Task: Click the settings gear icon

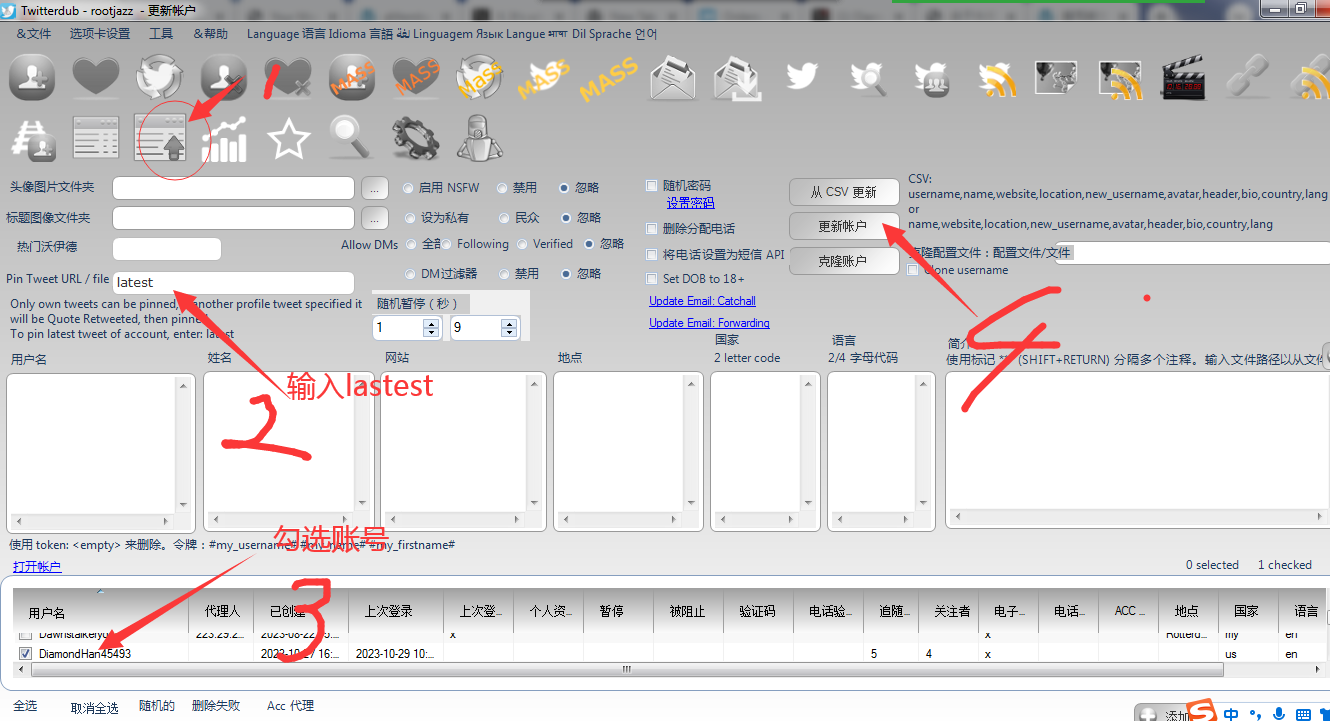Action: coord(415,138)
